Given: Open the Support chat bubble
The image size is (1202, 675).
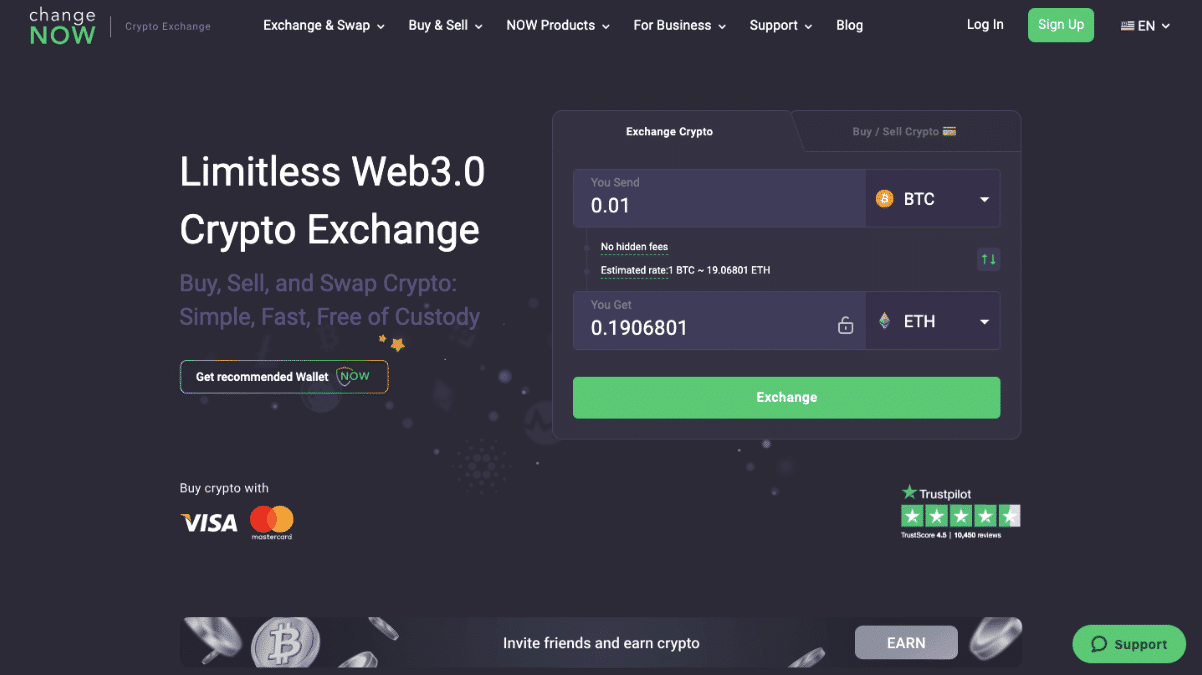Looking at the screenshot, I should point(1129,644).
